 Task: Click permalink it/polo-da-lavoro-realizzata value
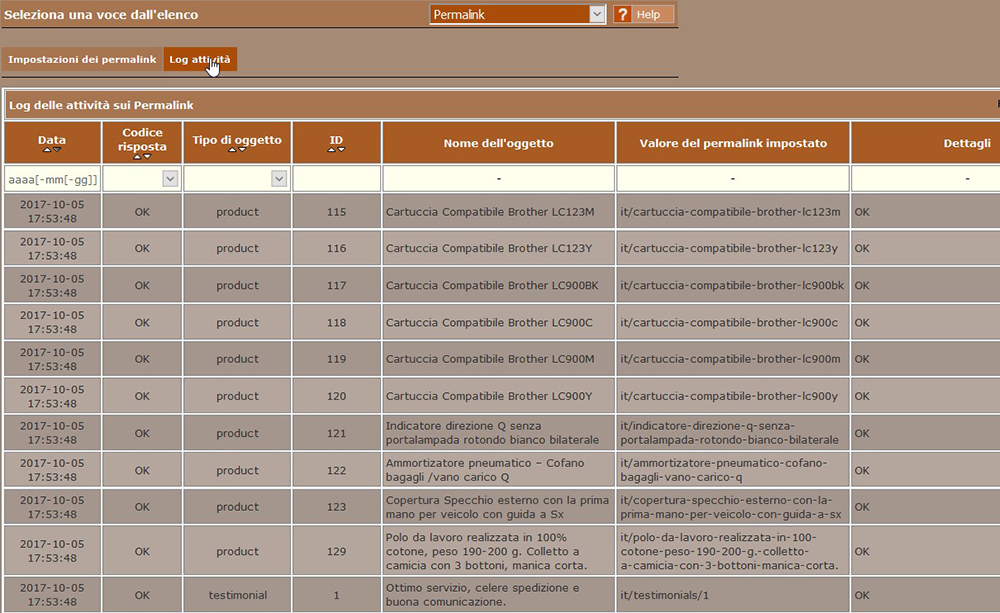(730, 551)
